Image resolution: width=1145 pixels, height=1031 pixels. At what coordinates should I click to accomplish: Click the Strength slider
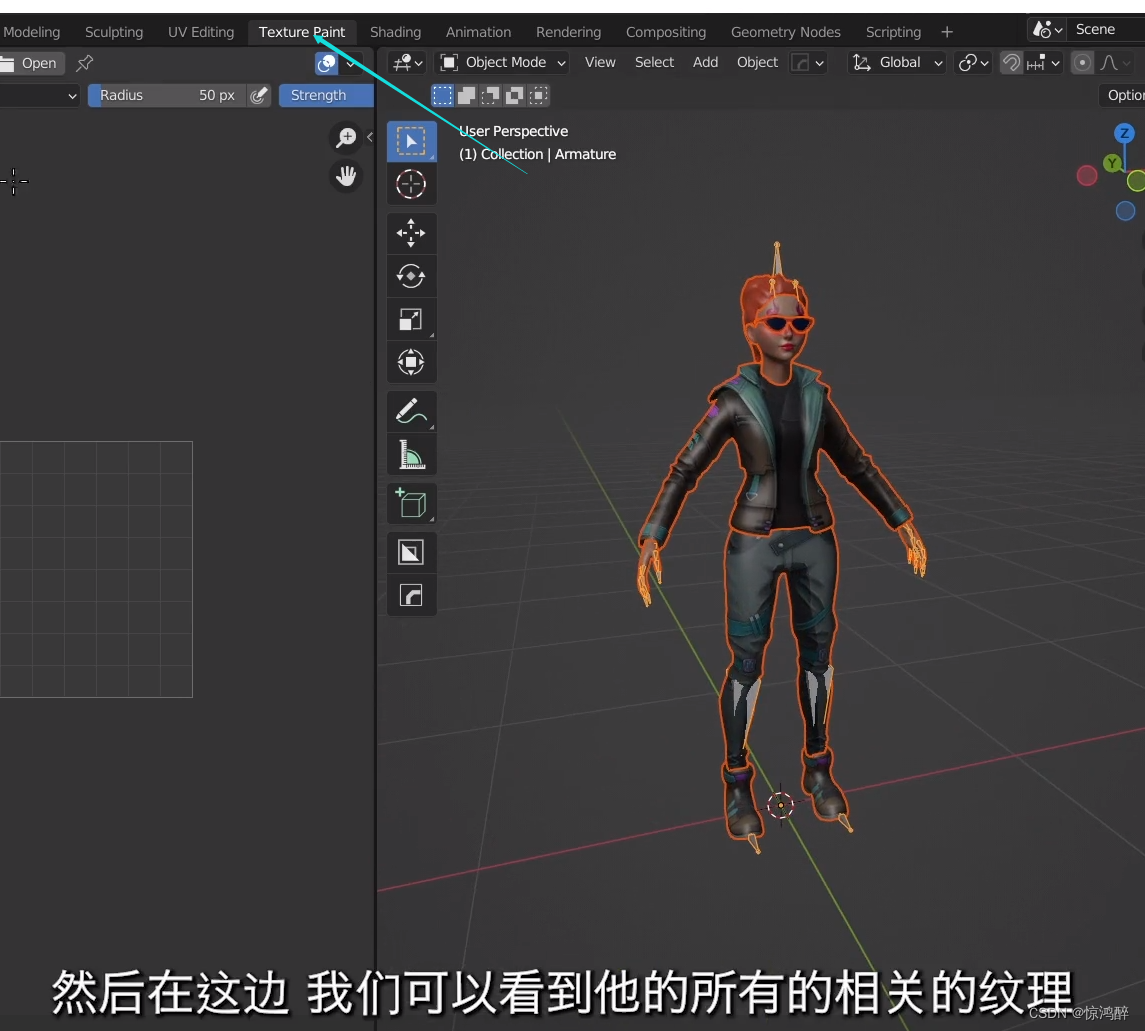click(326, 96)
